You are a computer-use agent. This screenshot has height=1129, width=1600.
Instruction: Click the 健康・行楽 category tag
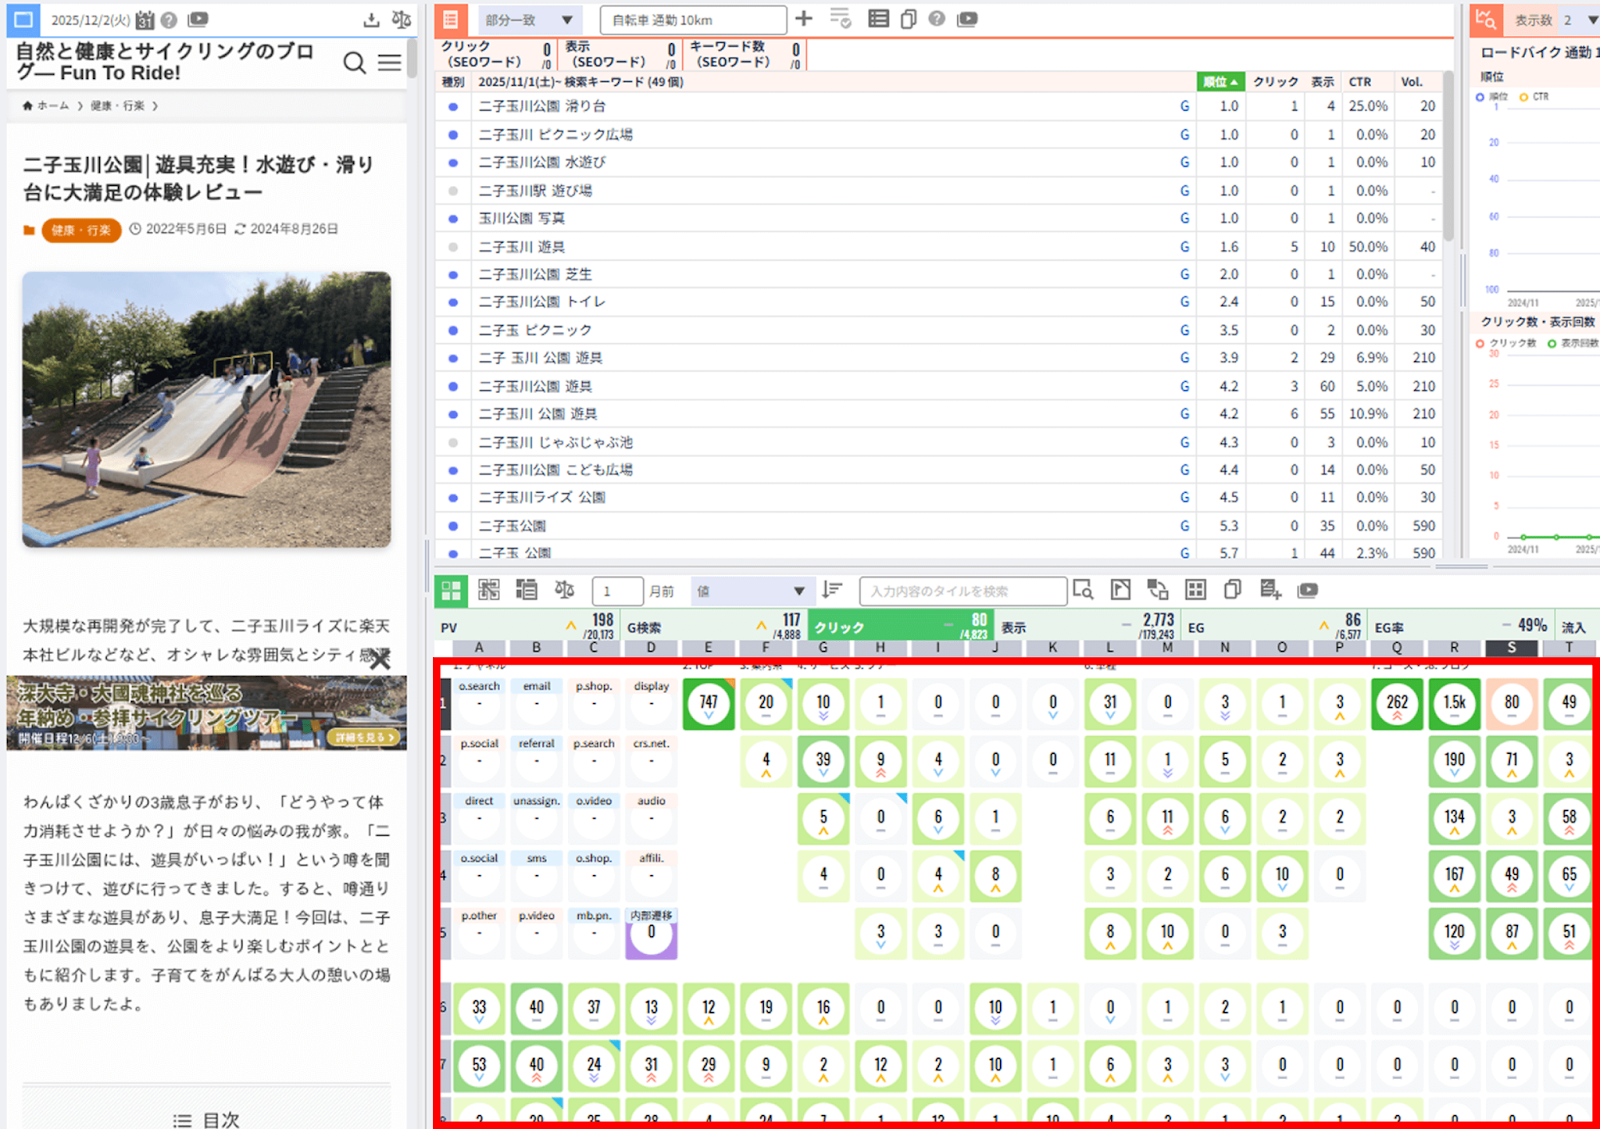point(81,230)
